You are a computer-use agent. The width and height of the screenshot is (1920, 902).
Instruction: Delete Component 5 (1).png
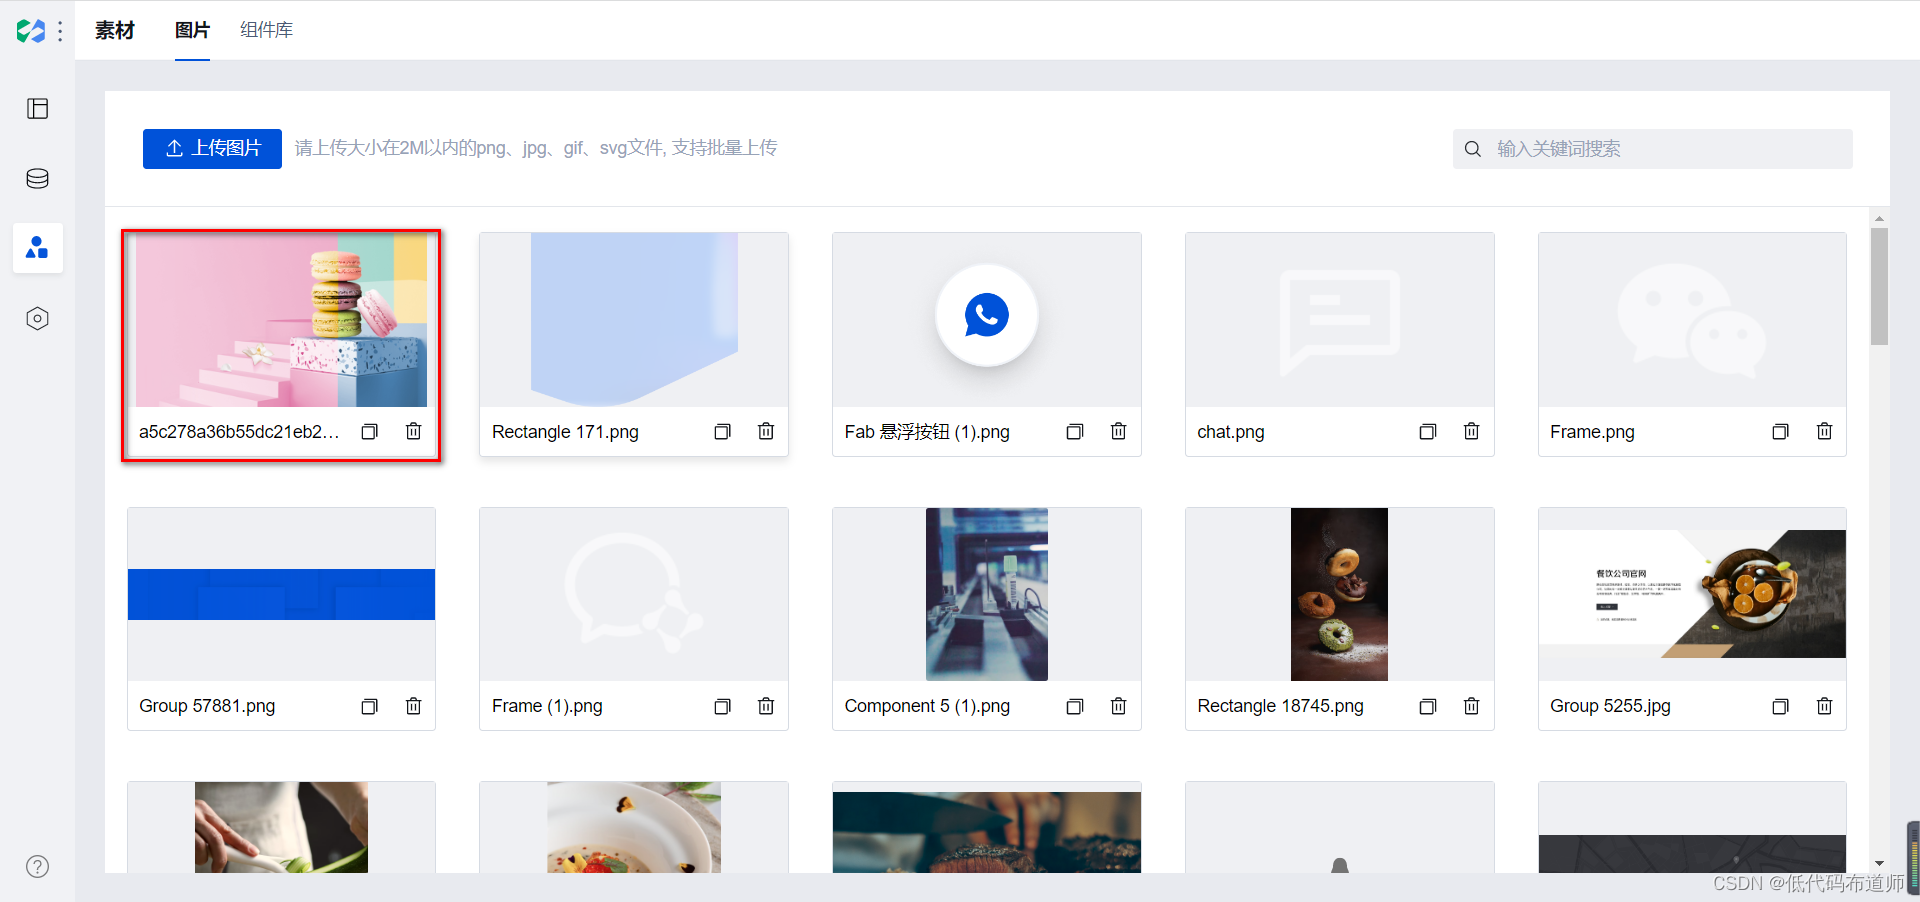[x=1119, y=706]
